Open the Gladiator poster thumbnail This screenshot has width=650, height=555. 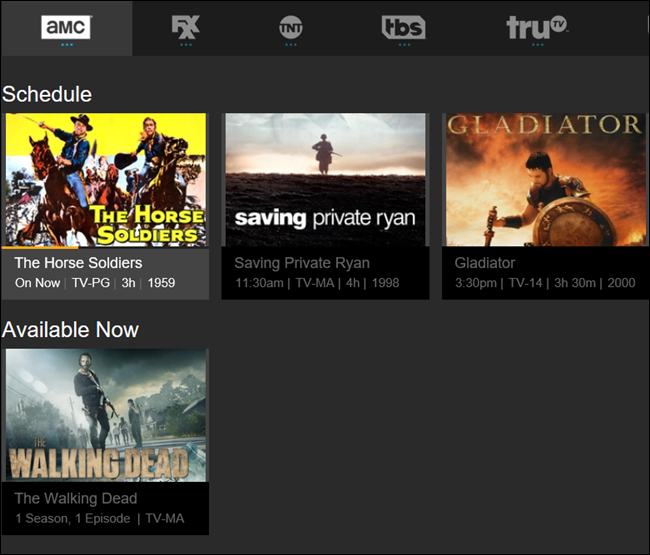[x=546, y=179]
